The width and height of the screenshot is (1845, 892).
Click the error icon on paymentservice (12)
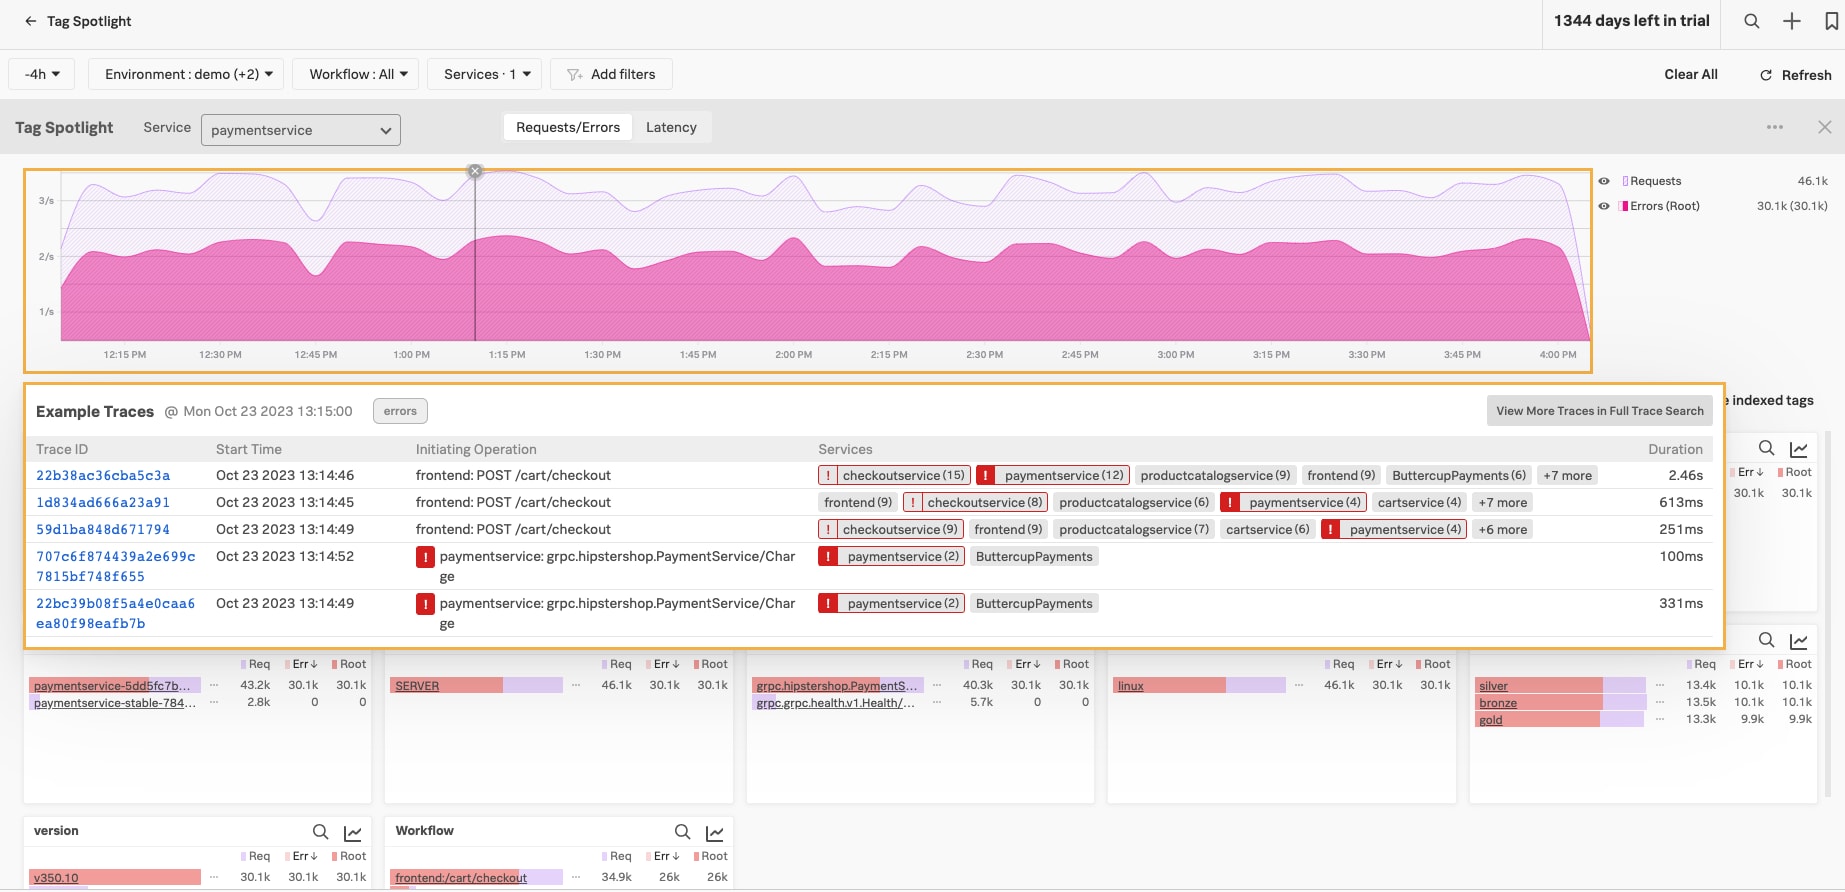pos(985,475)
